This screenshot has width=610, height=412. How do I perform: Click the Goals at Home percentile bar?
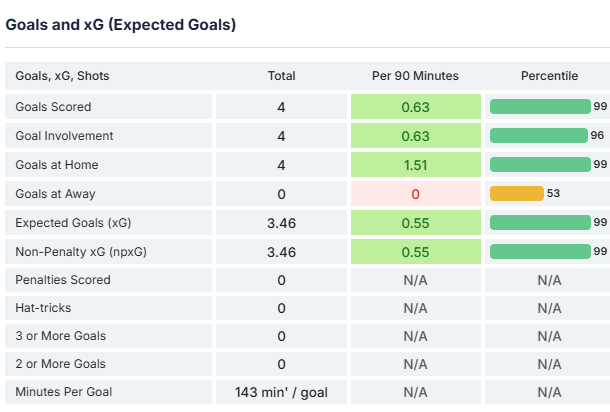pyautogui.click(x=540, y=165)
